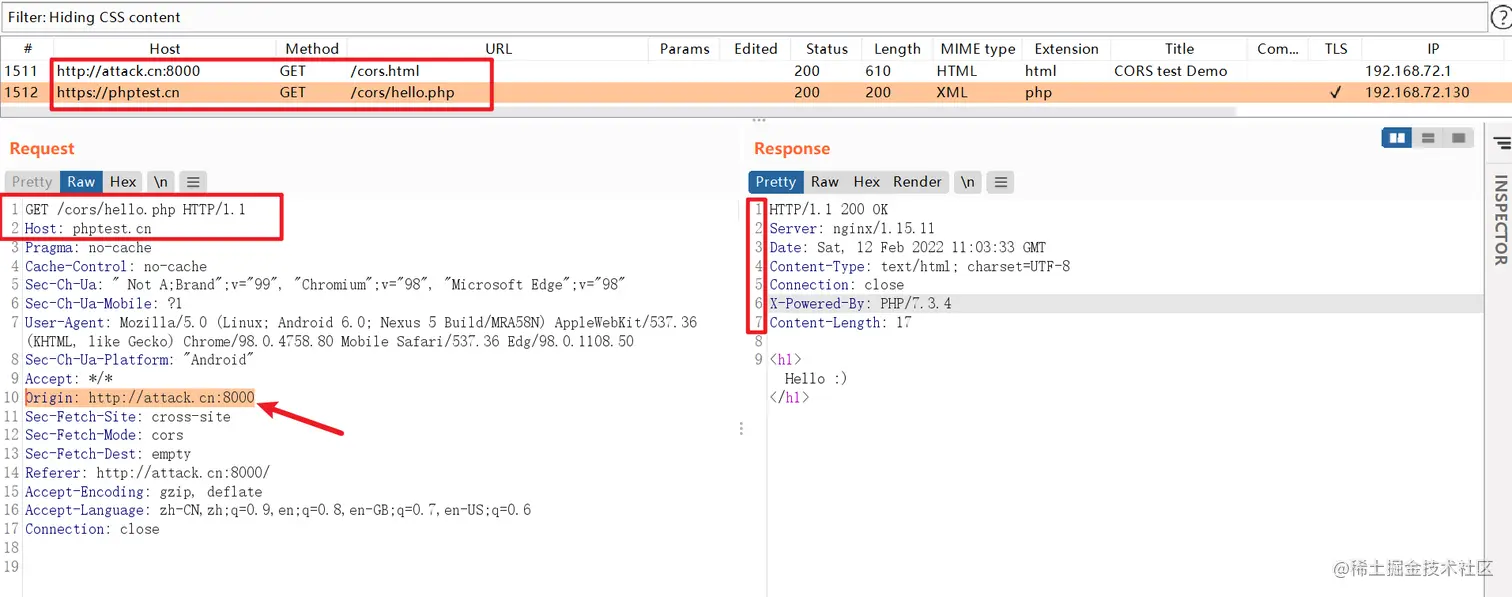Screen dimensions: 1512x597
Task: Sort history by the Host column header
Action: pyautogui.click(x=165, y=48)
